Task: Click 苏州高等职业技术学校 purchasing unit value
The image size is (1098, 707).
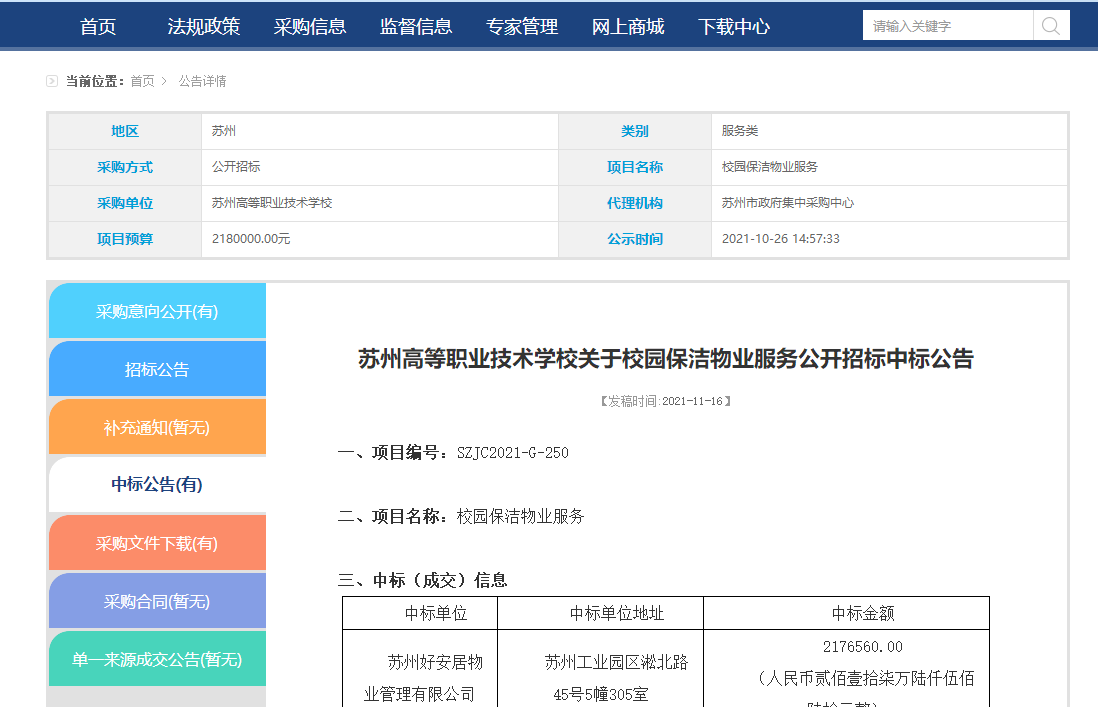Action: (272, 203)
